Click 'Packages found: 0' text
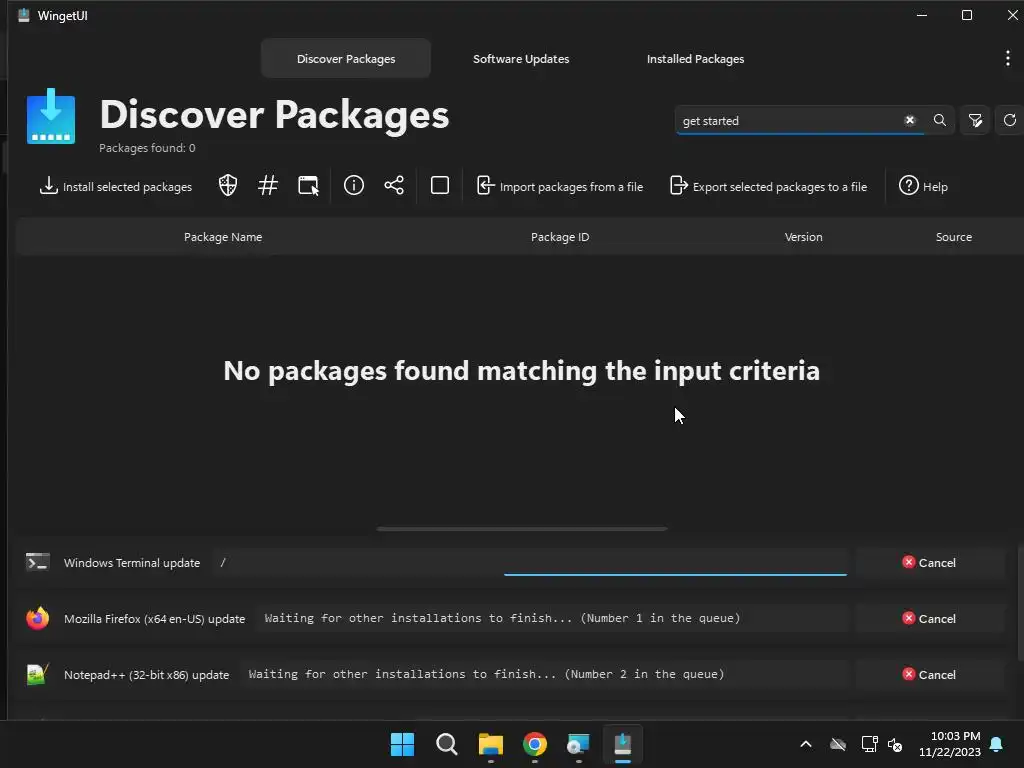1024x768 pixels. click(147, 148)
